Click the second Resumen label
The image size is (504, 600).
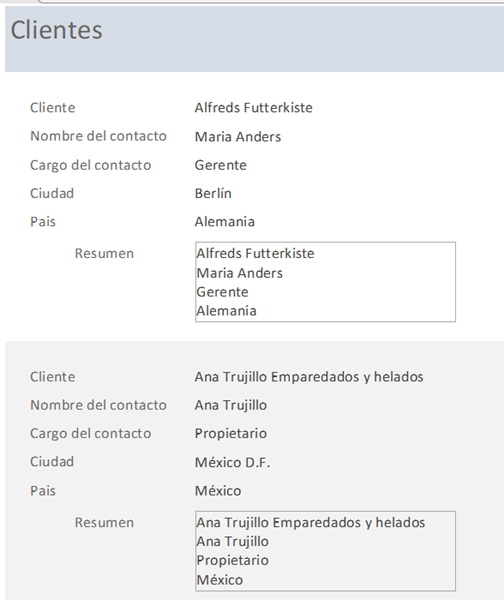[x=104, y=522]
